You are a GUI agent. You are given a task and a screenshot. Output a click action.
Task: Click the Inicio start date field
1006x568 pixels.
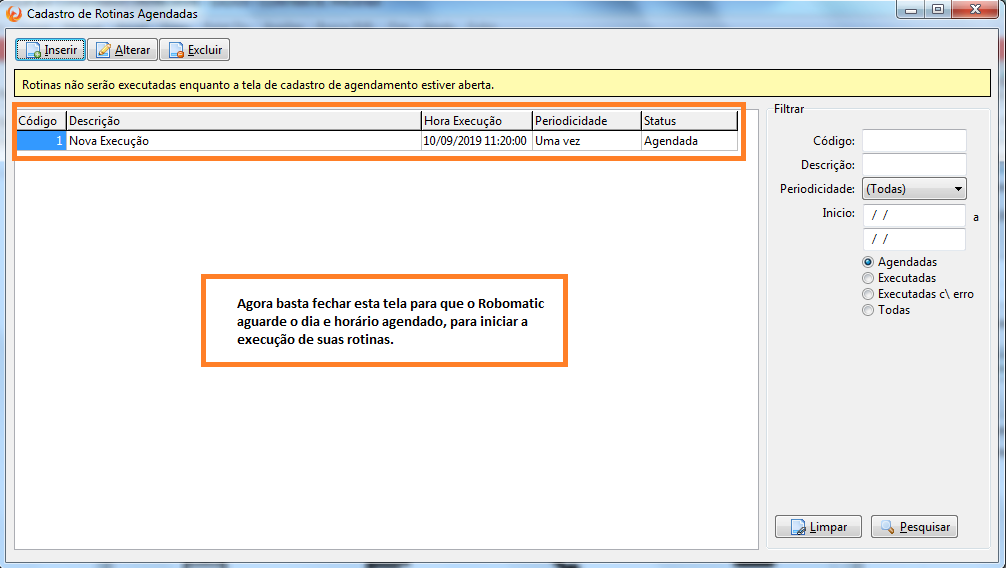(x=914, y=215)
